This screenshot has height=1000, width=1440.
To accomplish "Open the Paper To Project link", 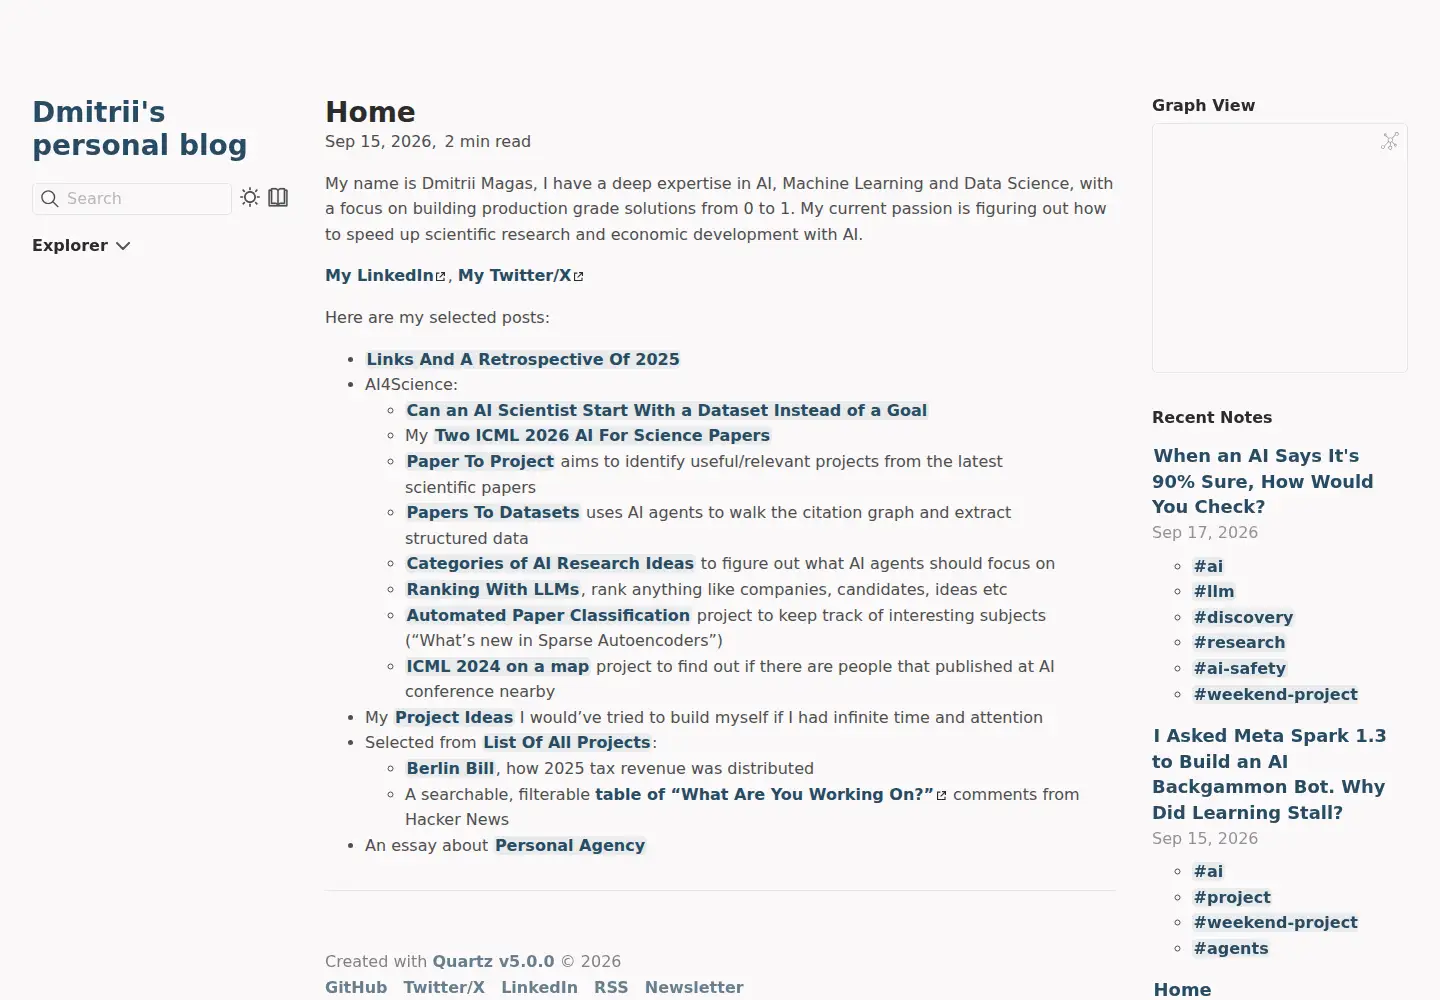I will (480, 461).
